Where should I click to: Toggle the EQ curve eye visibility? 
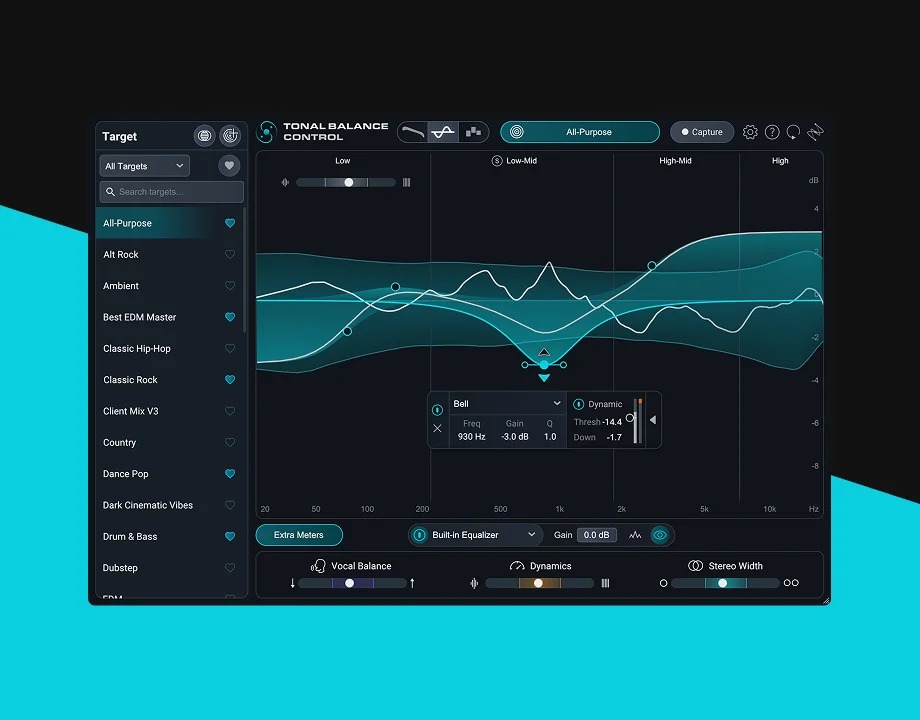click(659, 535)
